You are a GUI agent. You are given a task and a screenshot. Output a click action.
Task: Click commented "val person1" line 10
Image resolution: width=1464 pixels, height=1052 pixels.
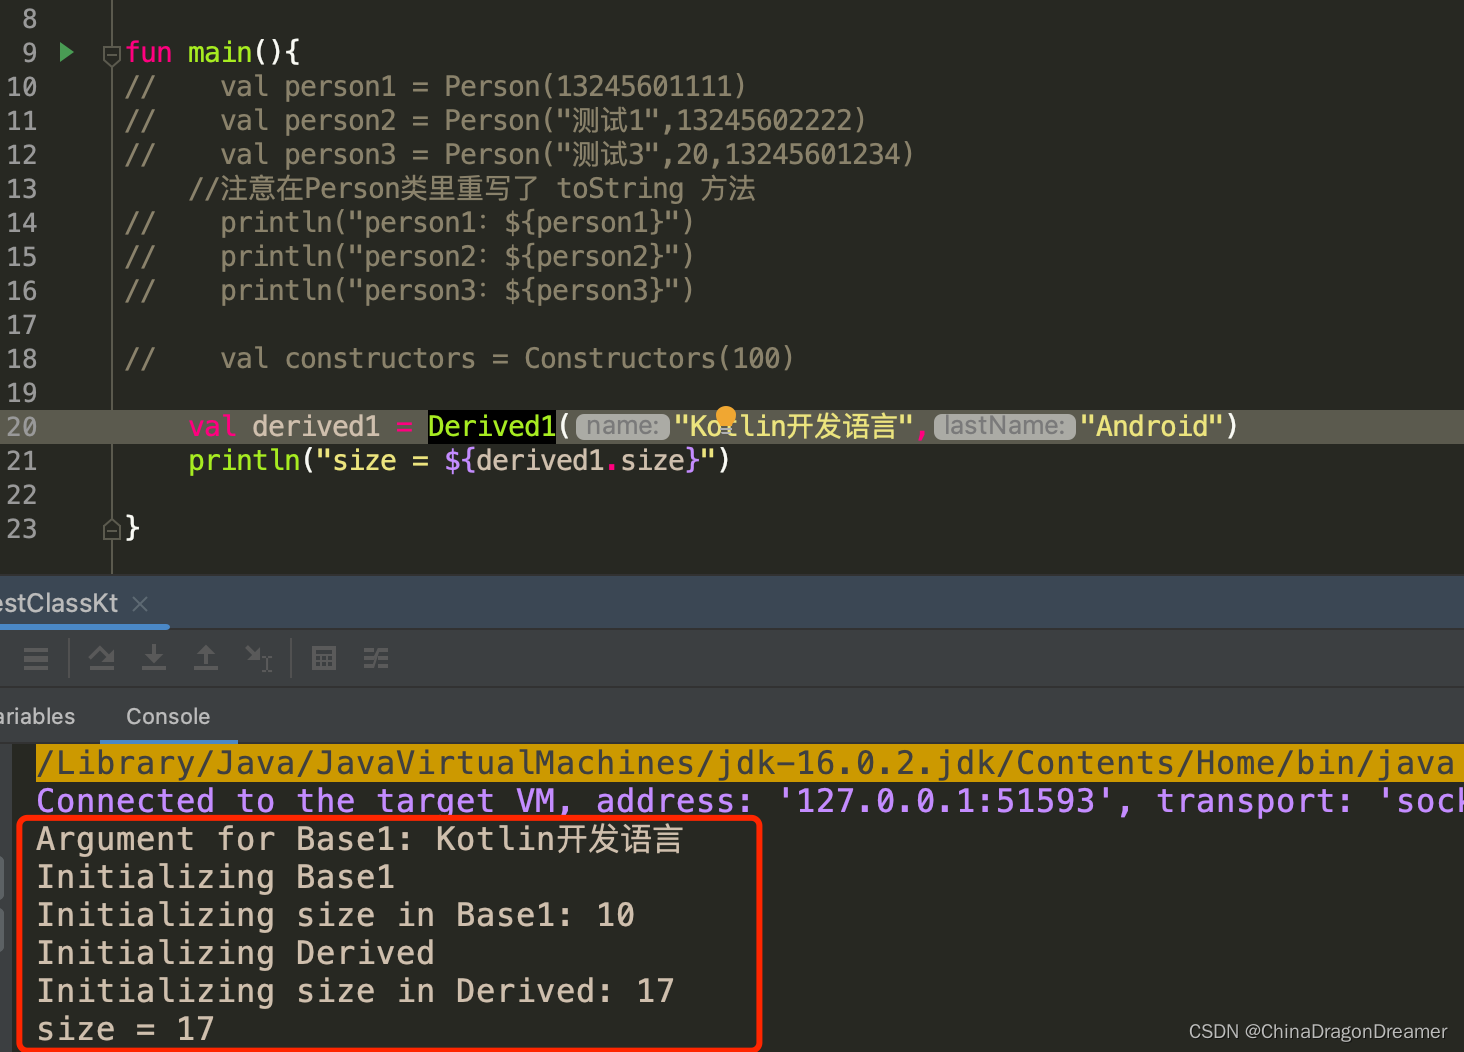[x=435, y=86]
